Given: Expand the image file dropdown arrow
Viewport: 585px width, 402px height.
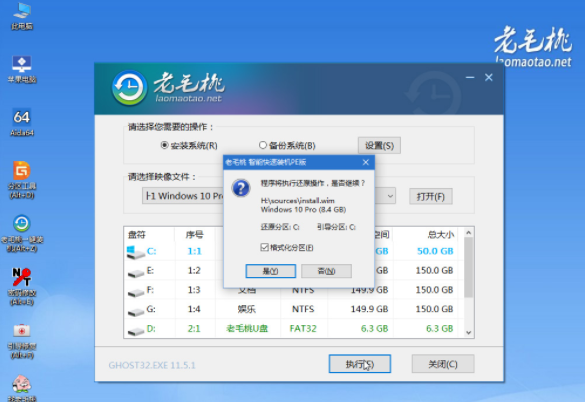Looking at the screenshot, I should [x=390, y=196].
